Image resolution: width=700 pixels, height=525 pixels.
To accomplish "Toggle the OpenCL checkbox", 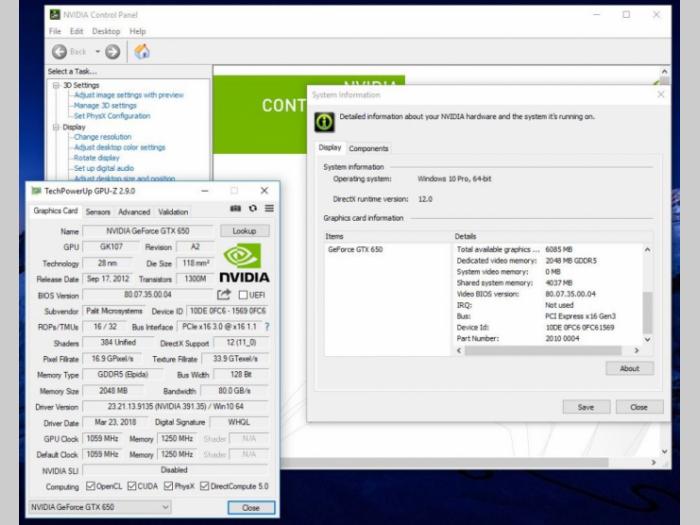I will coord(90,486).
